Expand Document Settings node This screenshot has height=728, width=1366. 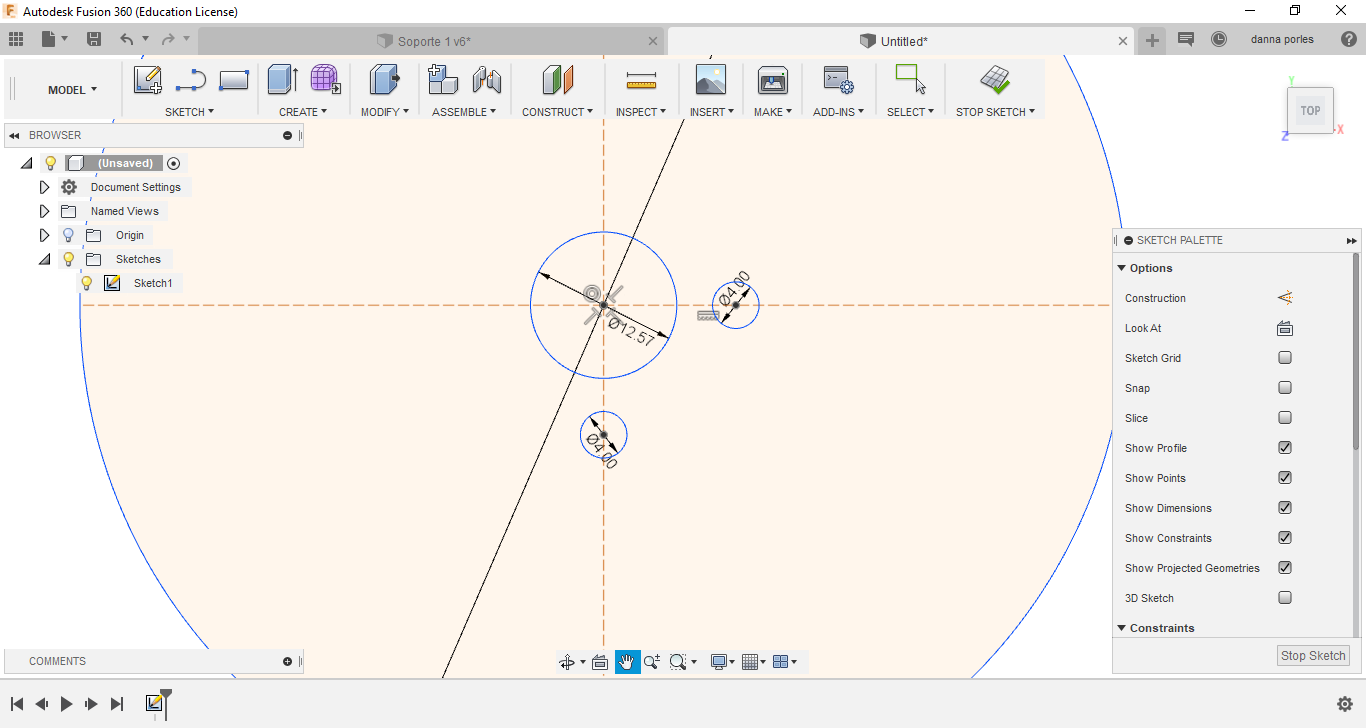click(44, 187)
